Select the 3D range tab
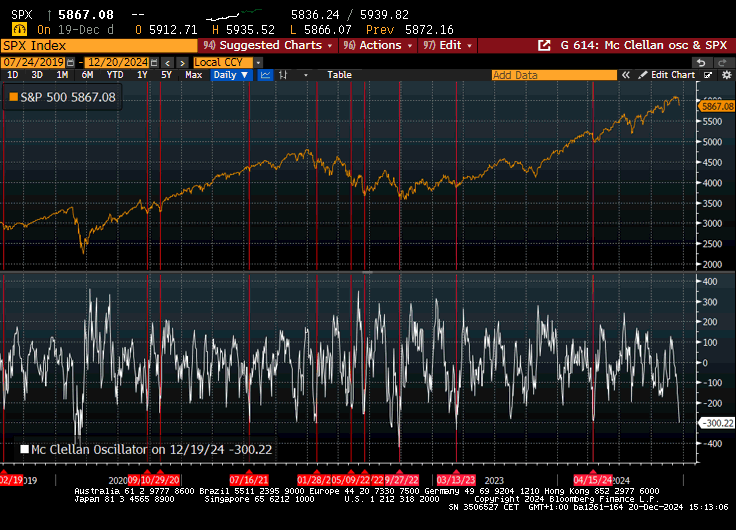The image size is (736, 530). pyautogui.click(x=37, y=75)
